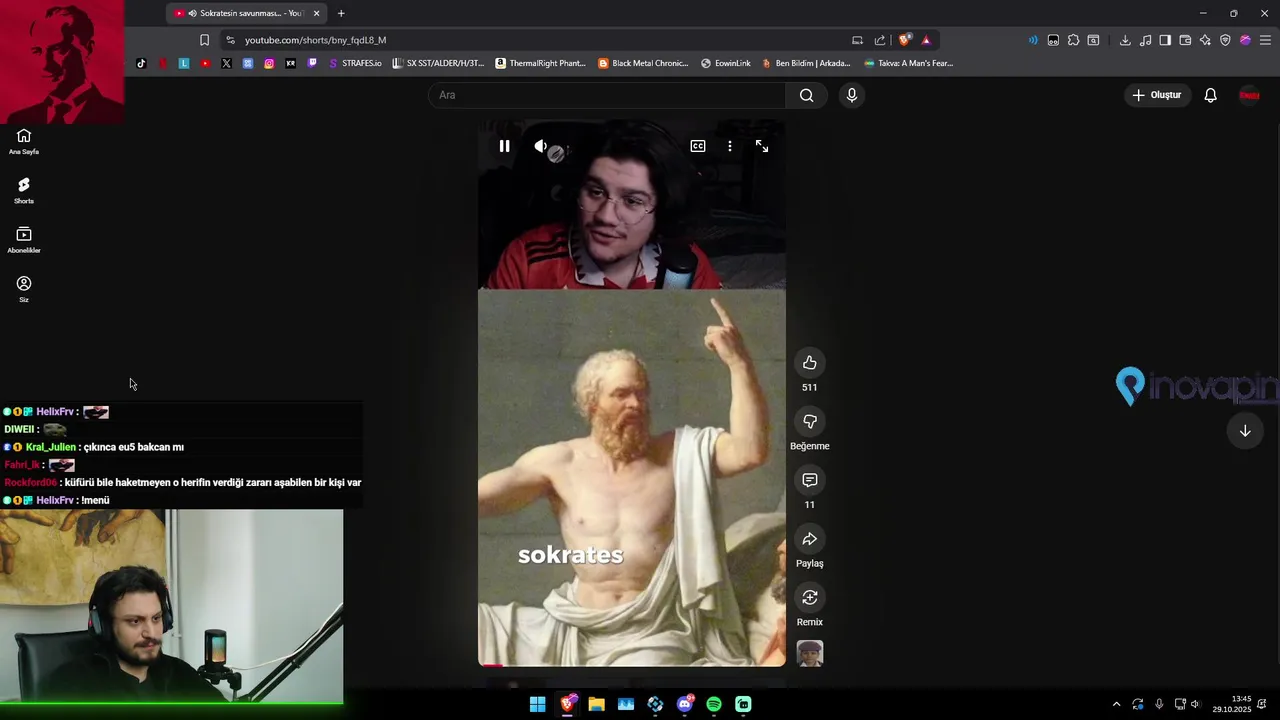Open Brave Rewards triangle icon
The width and height of the screenshot is (1280, 720).
926,40
